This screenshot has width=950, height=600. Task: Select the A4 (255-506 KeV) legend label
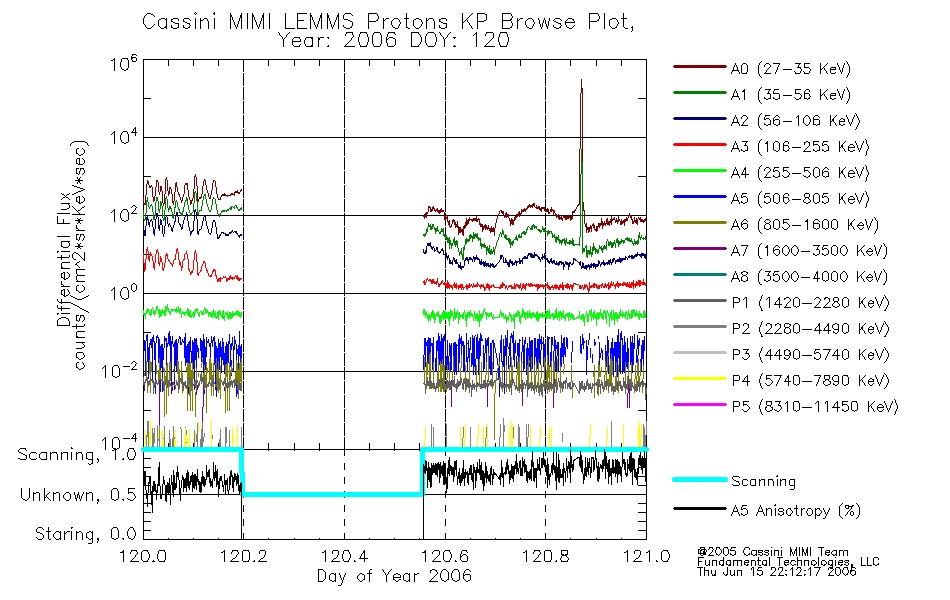[x=800, y=173]
